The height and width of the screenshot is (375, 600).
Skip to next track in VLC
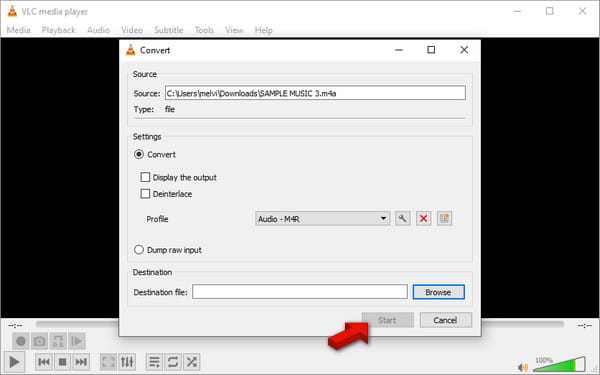81,362
